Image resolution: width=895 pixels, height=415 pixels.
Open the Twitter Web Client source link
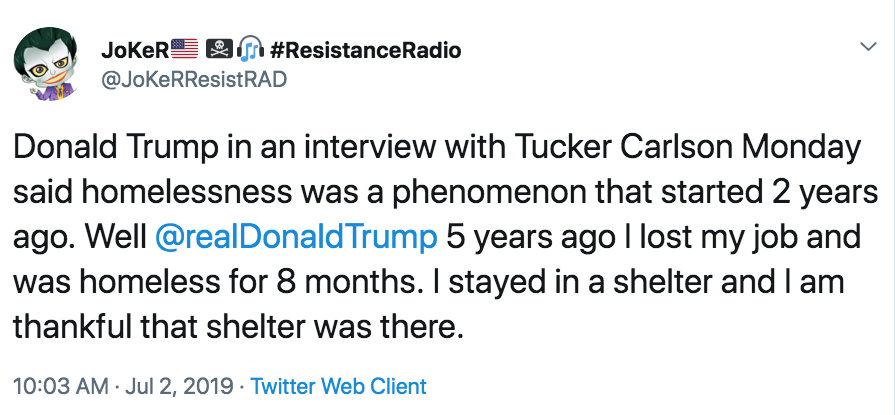(338, 386)
